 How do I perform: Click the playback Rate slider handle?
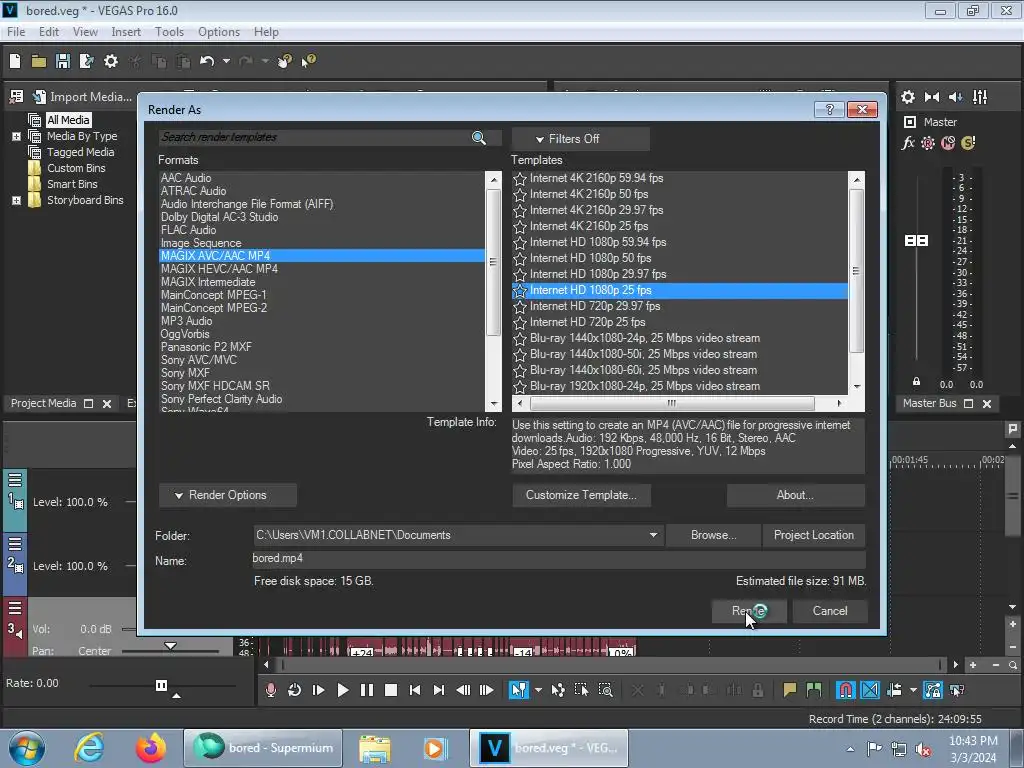coord(161,685)
